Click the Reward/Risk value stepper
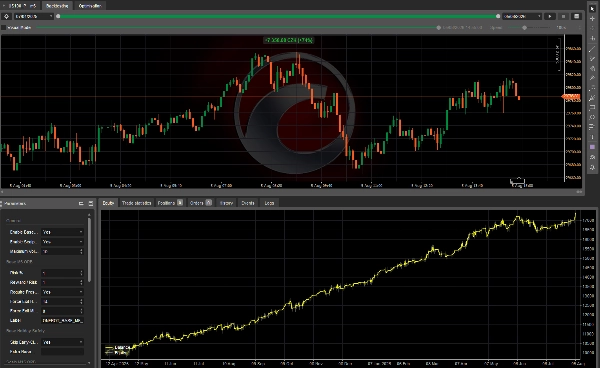The width and height of the screenshot is (600, 368). tap(81, 282)
